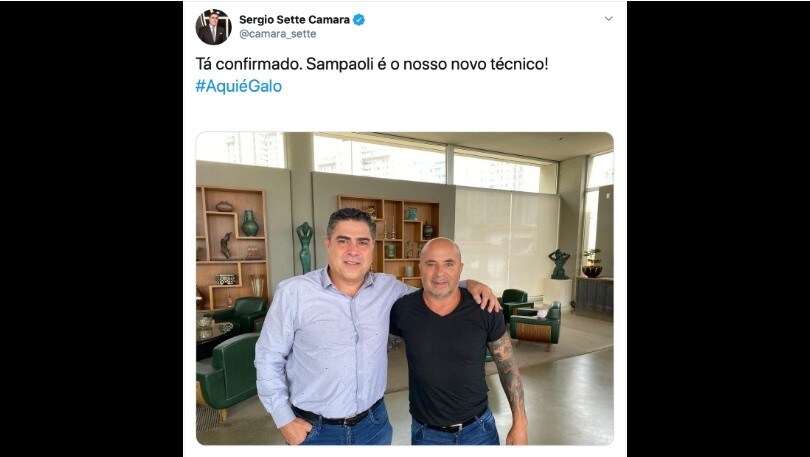Select the Sergio Sette Camara display name

(x=294, y=20)
